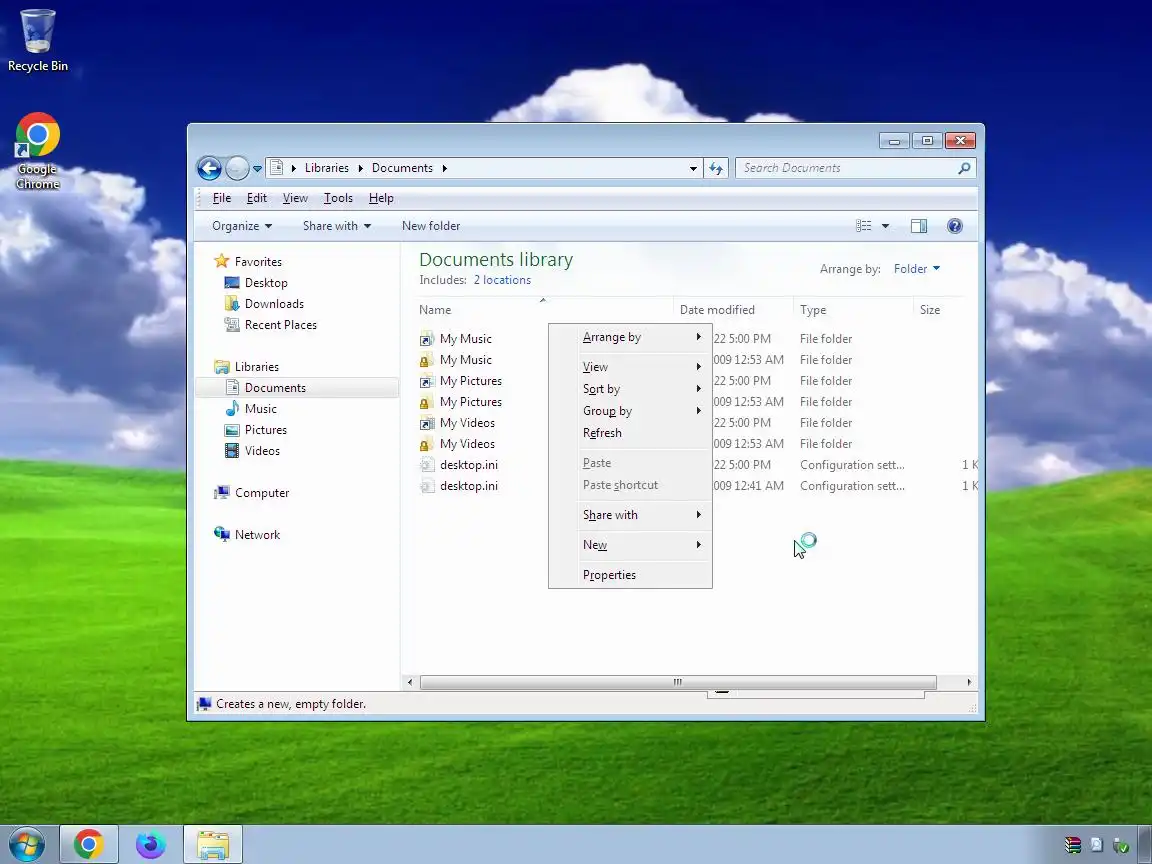Viewport: 1152px width, 864px height.
Task: Click the 2 locations link
Action: [x=502, y=280]
